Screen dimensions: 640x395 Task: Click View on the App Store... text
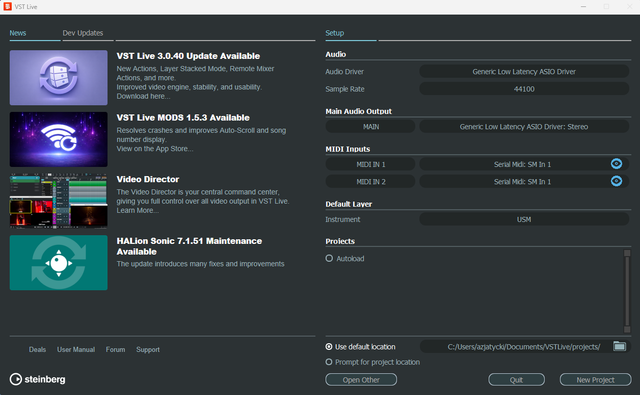(x=155, y=149)
